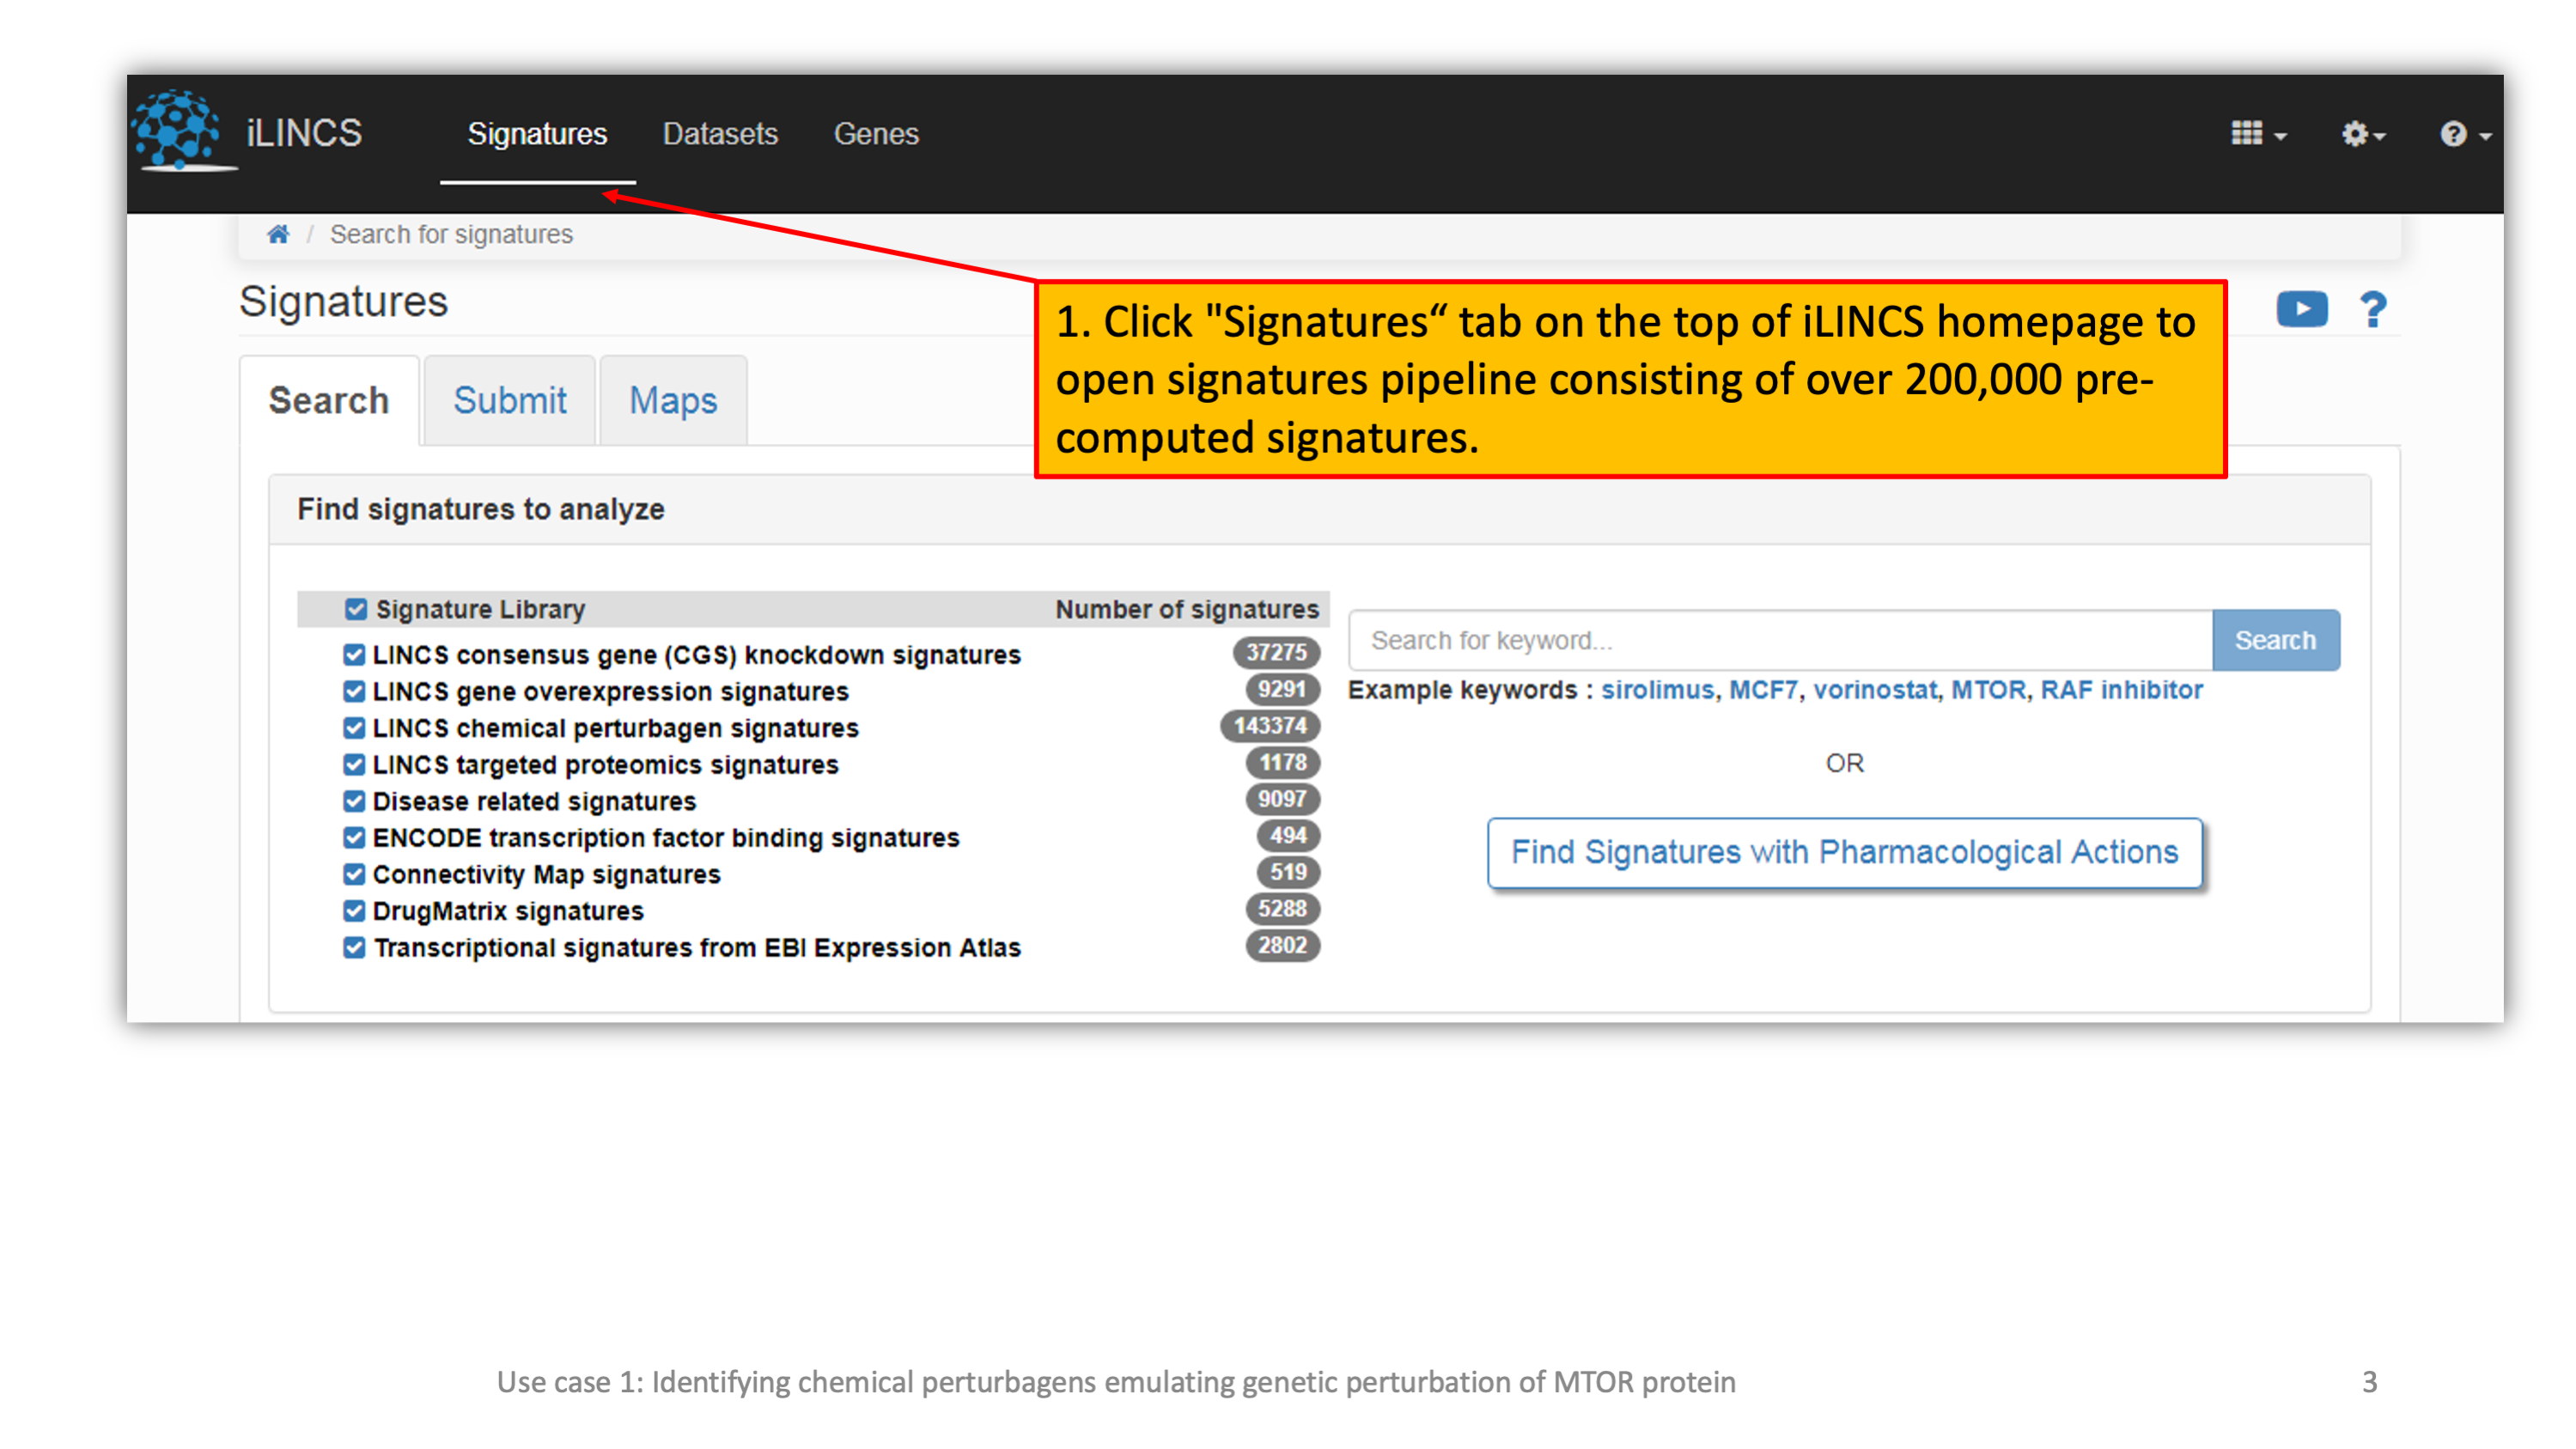Image resolution: width=2576 pixels, height=1449 pixels.
Task: Uncheck EBI Expression Atlas signatures checkbox
Action: pyautogui.click(x=354, y=947)
